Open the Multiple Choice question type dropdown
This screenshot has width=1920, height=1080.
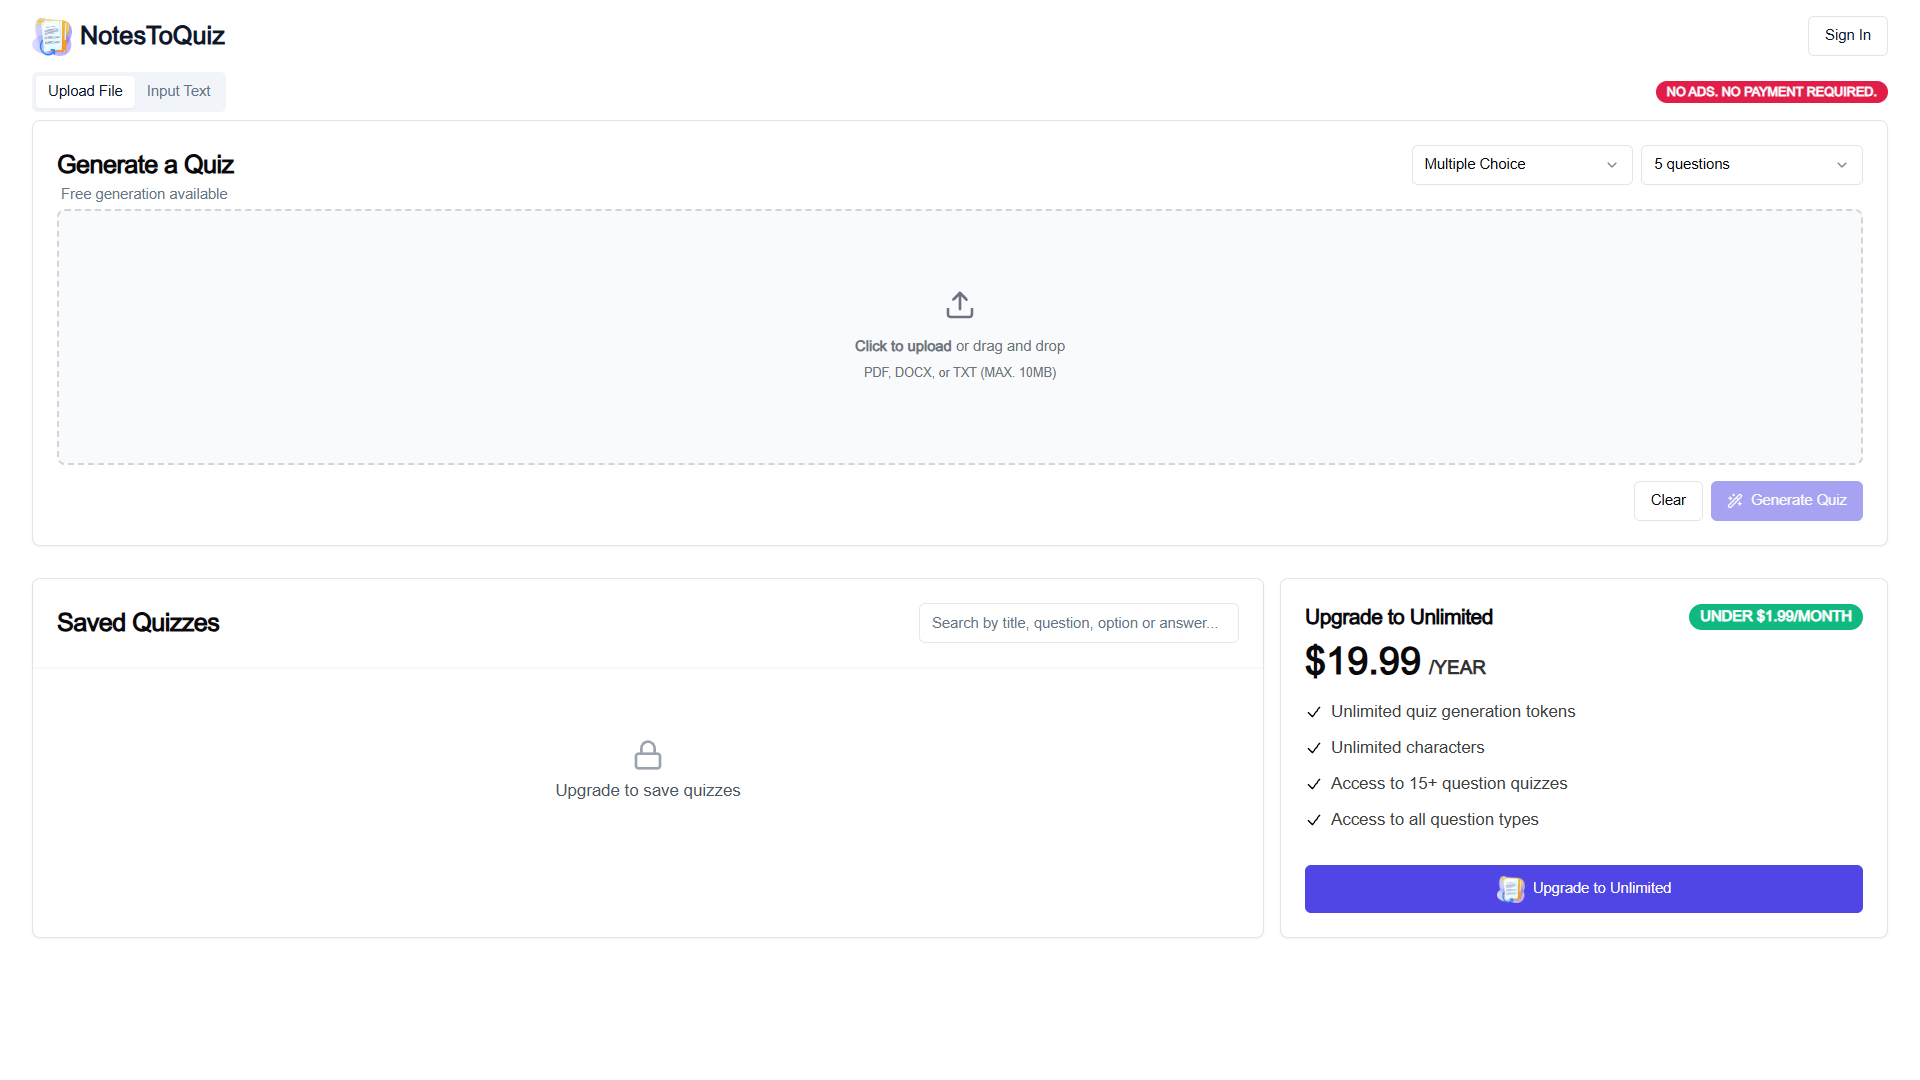click(1522, 165)
